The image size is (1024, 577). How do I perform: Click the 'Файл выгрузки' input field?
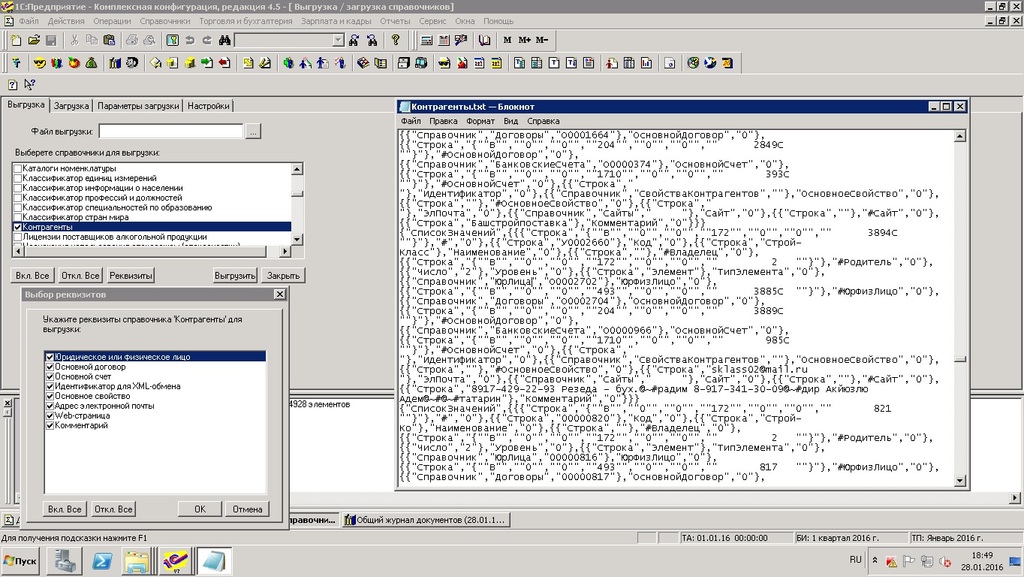[x=171, y=132]
